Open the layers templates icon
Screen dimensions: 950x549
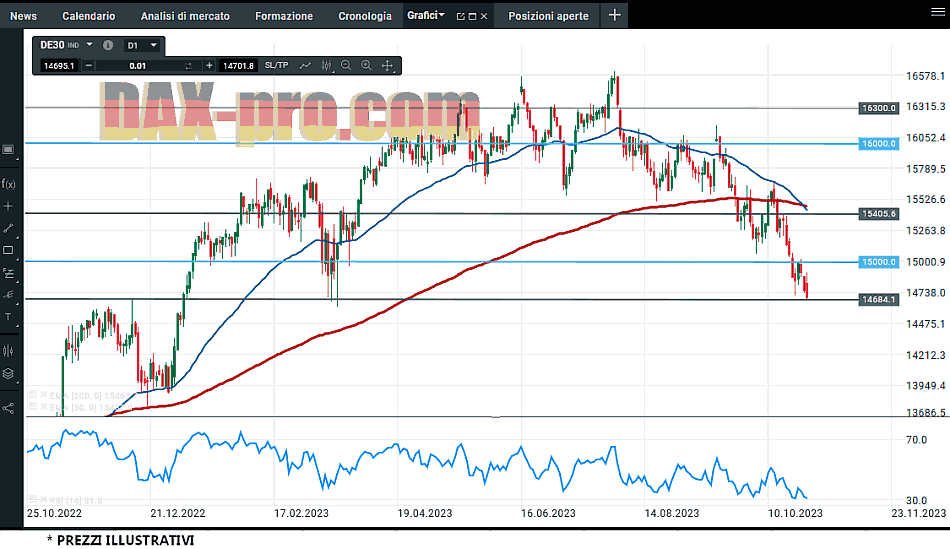(x=8, y=373)
